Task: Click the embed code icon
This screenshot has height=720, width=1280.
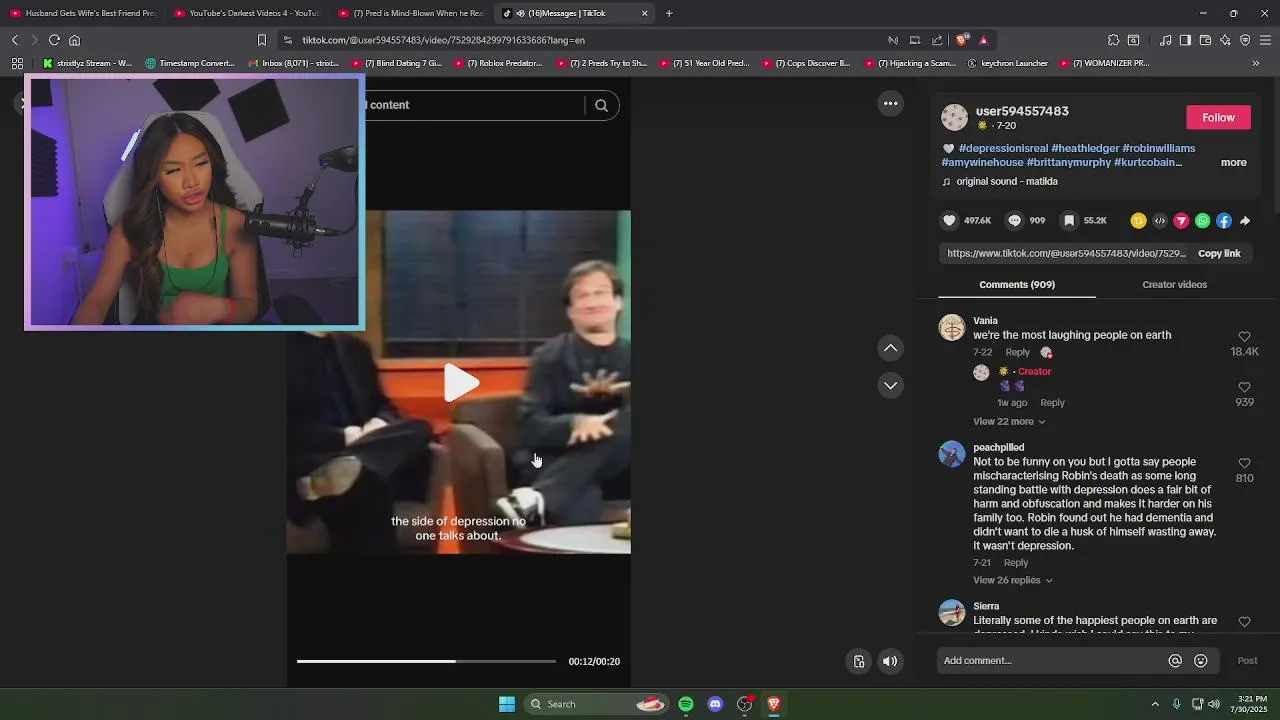Action: click(1160, 221)
